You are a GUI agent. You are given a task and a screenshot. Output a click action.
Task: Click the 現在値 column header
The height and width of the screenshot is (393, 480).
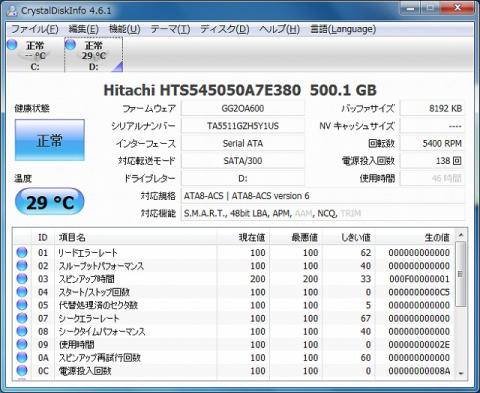tap(243, 237)
